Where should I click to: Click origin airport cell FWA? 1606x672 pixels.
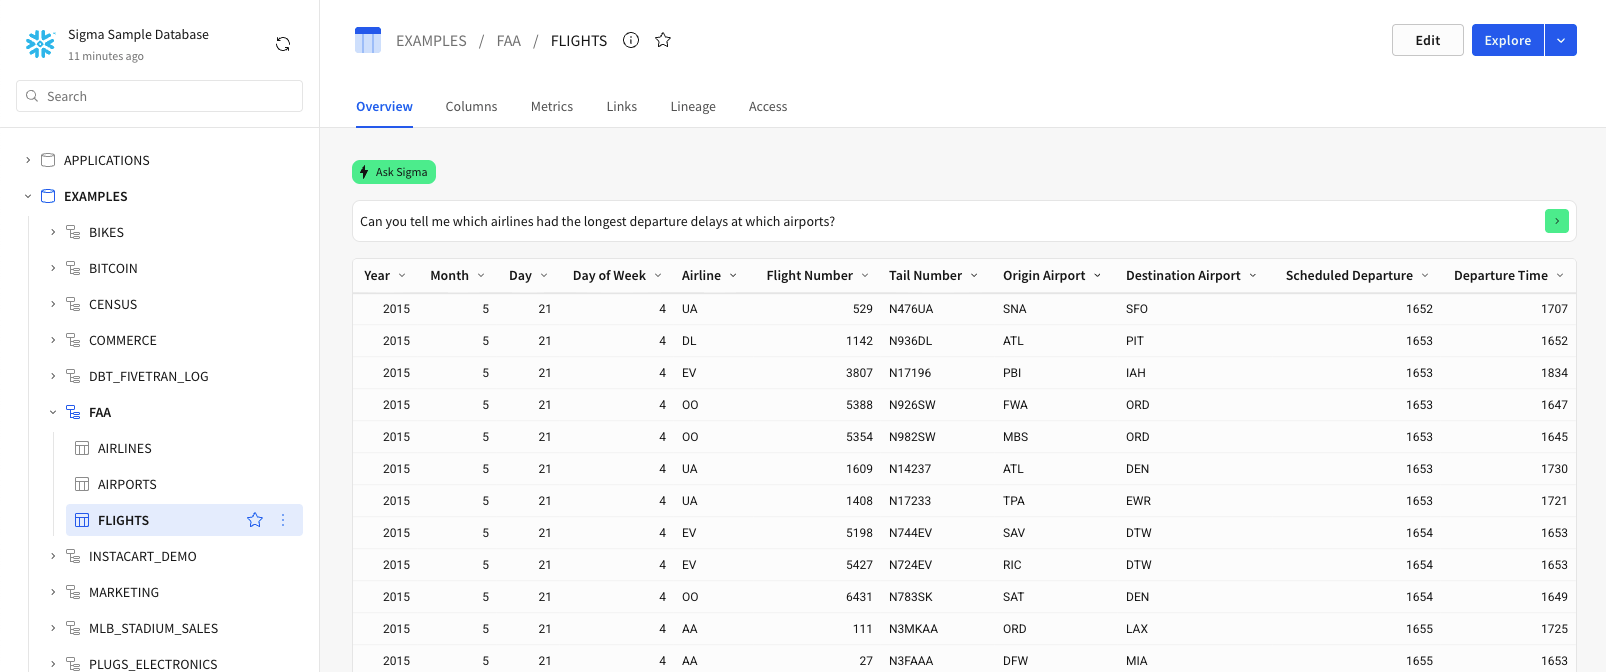click(x=1015, y=405)
